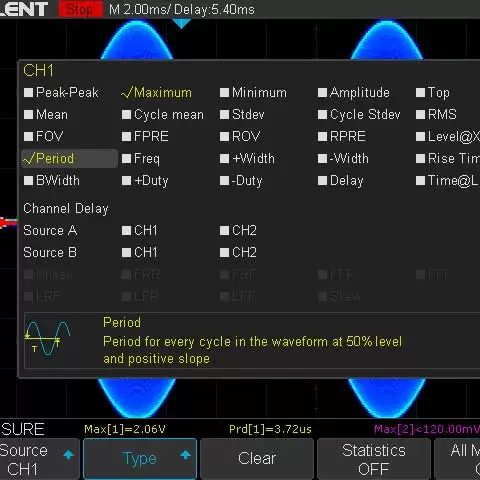Viewport: 480px width, 480px height.
Task: Open the All Measurements softkey
Action: coord(457,459)
